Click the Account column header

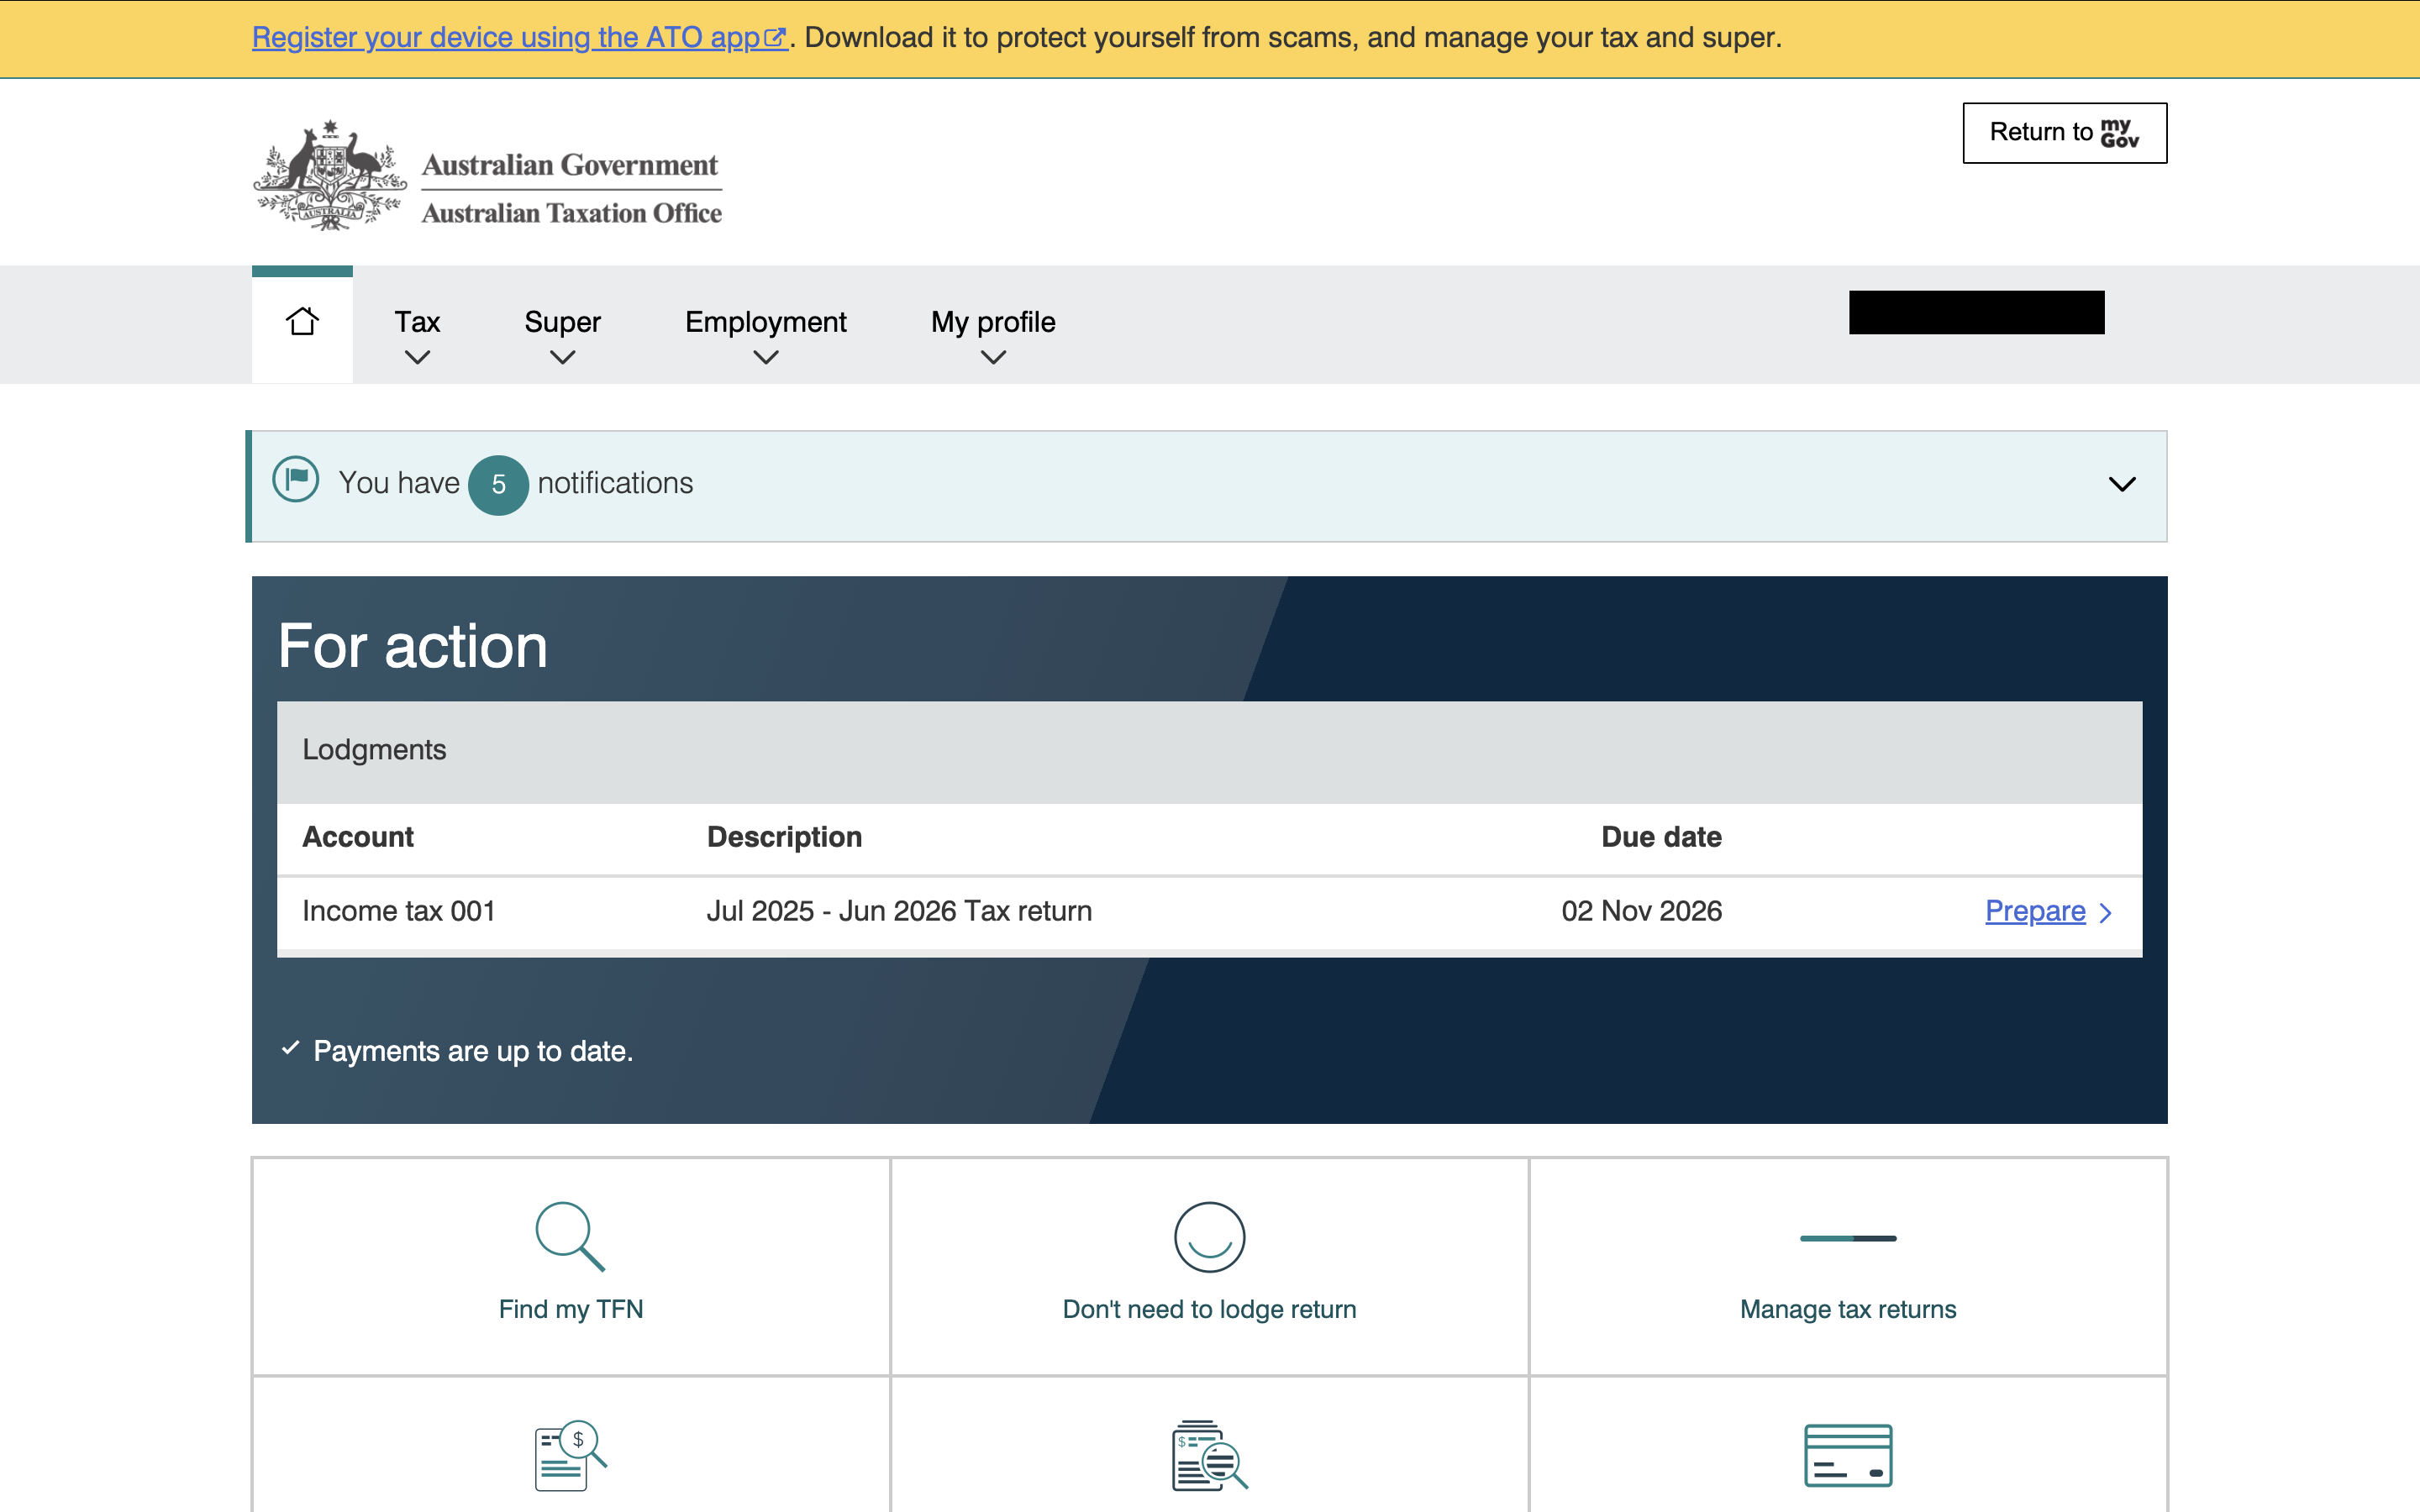[358, 837]
